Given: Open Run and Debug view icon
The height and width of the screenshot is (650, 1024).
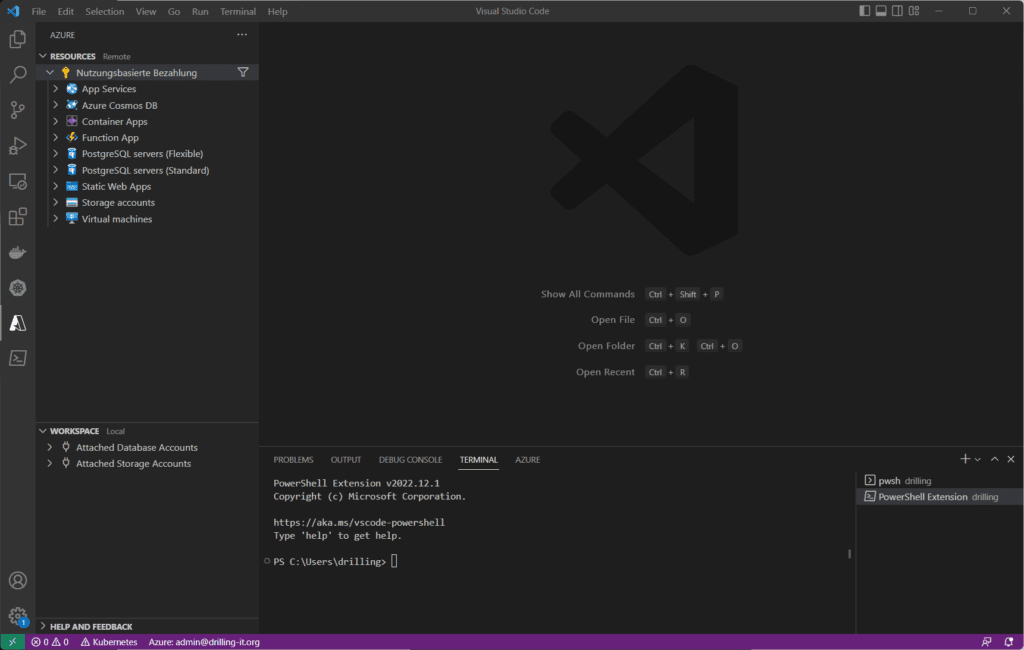Looking at the screenshot, I should (x=18, y=145).
